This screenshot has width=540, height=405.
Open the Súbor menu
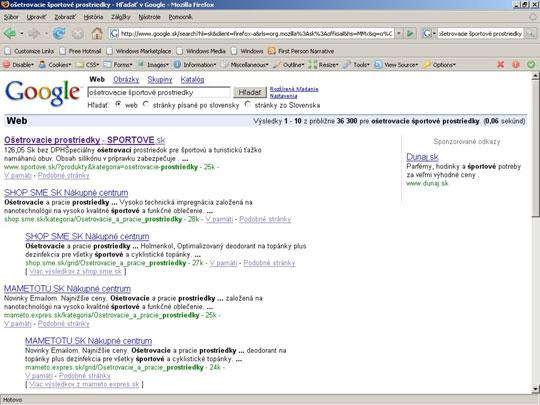11,17
